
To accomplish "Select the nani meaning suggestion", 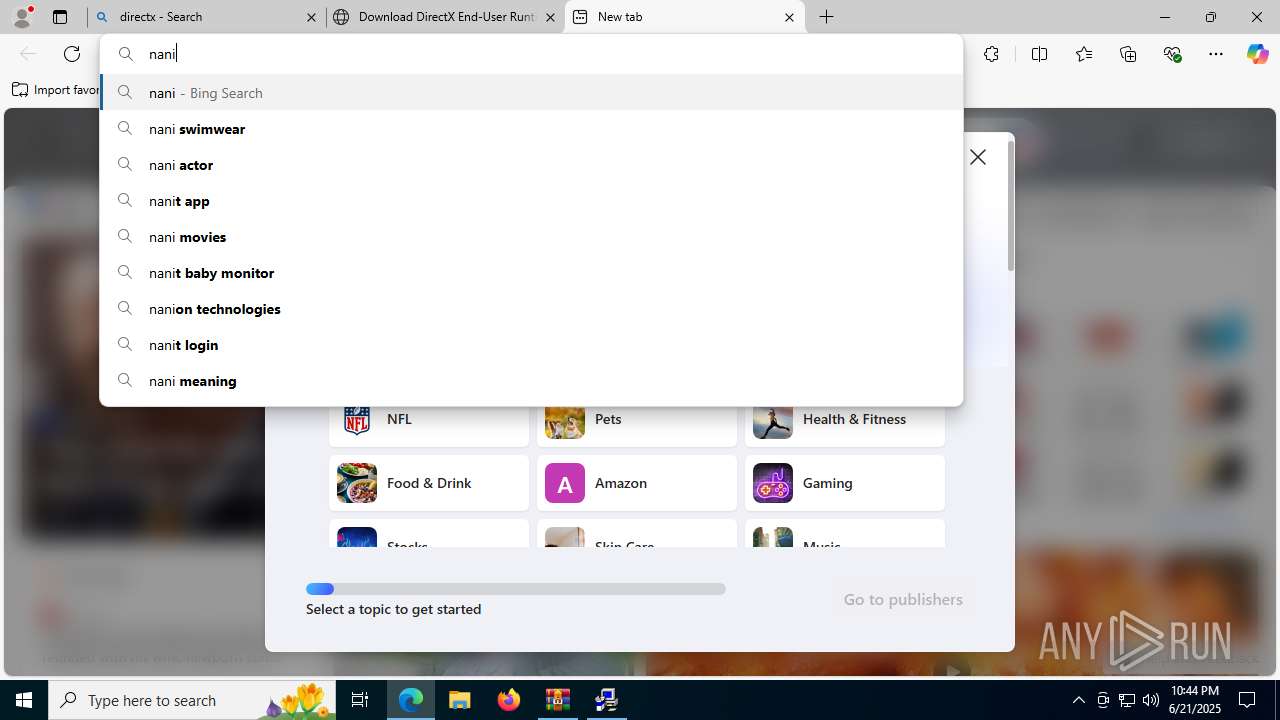I will tap(531, 380).
